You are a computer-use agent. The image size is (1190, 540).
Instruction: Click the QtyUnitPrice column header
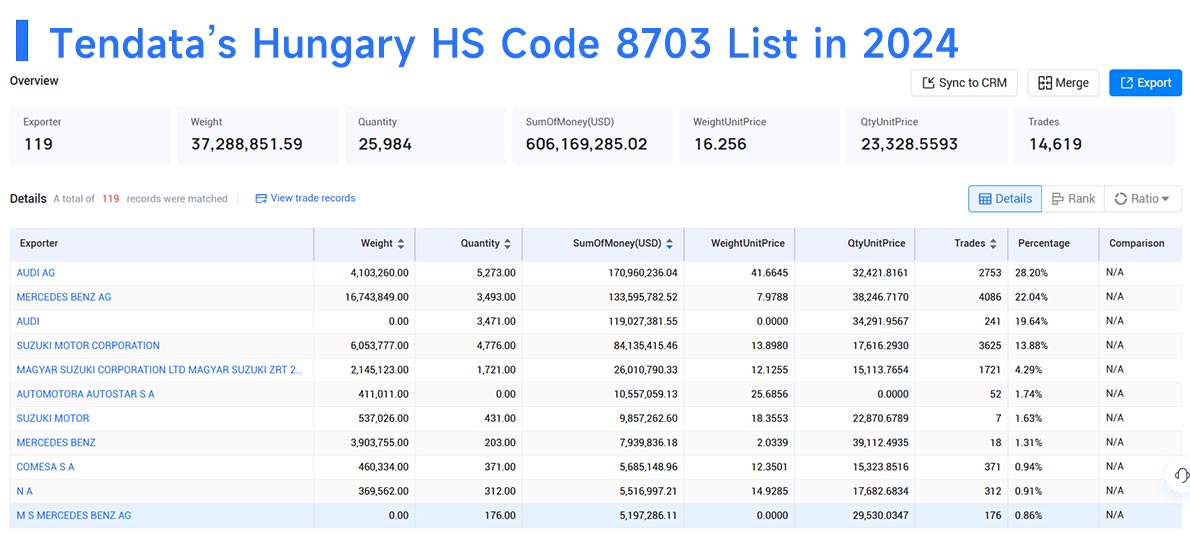pyautogui.click(x=855, y=244)
